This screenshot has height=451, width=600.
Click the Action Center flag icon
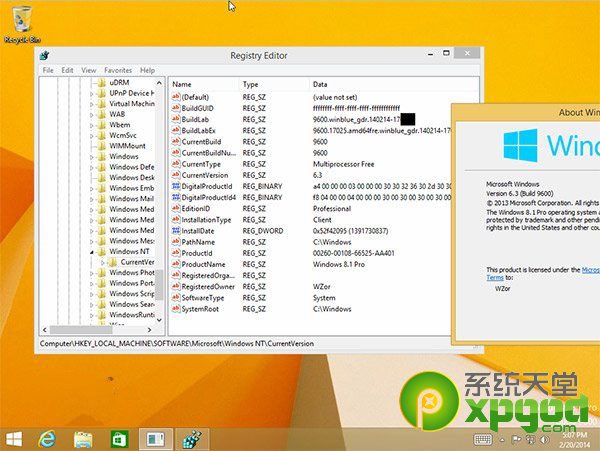[x=516, y=440]
